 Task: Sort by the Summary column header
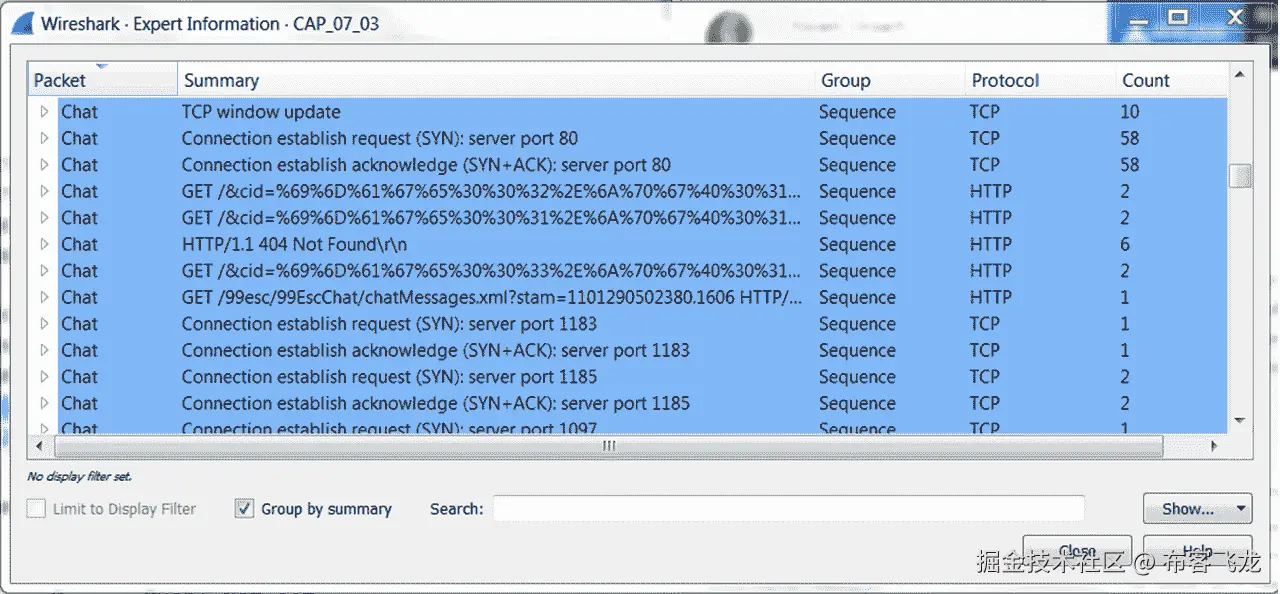pos(496,80)
